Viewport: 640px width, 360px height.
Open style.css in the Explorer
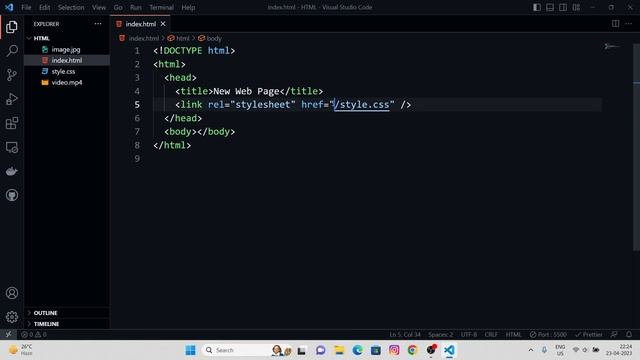63,71
